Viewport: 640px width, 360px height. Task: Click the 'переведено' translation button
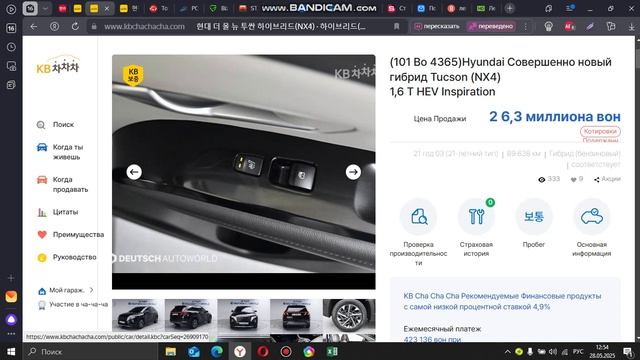tap(491, 27)
